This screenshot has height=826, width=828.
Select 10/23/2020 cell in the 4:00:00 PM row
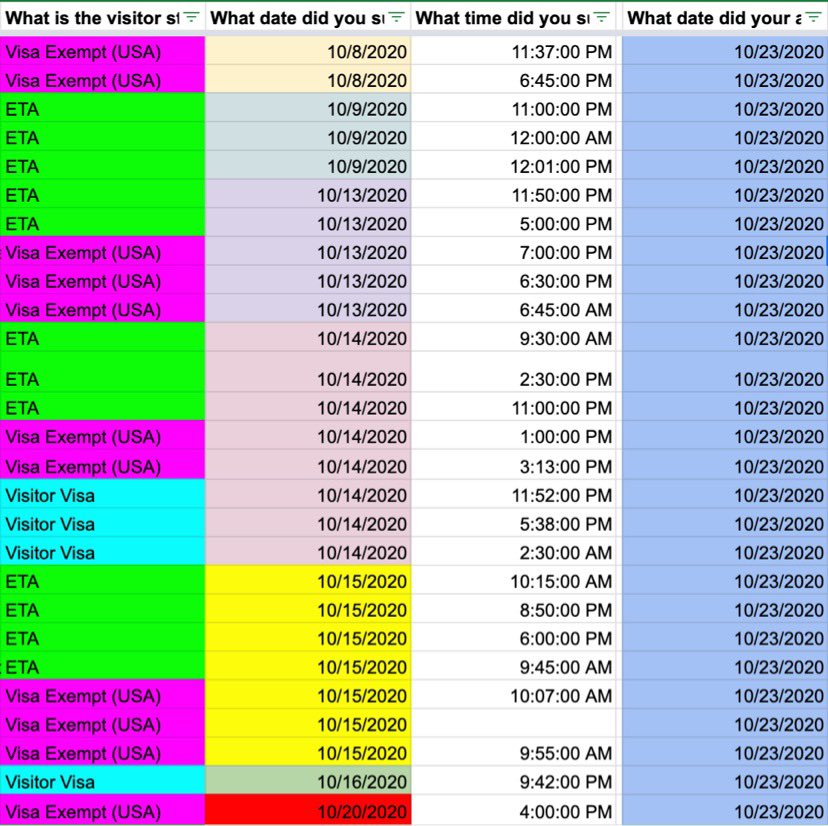pyautogui.click(x=725, y=810)
